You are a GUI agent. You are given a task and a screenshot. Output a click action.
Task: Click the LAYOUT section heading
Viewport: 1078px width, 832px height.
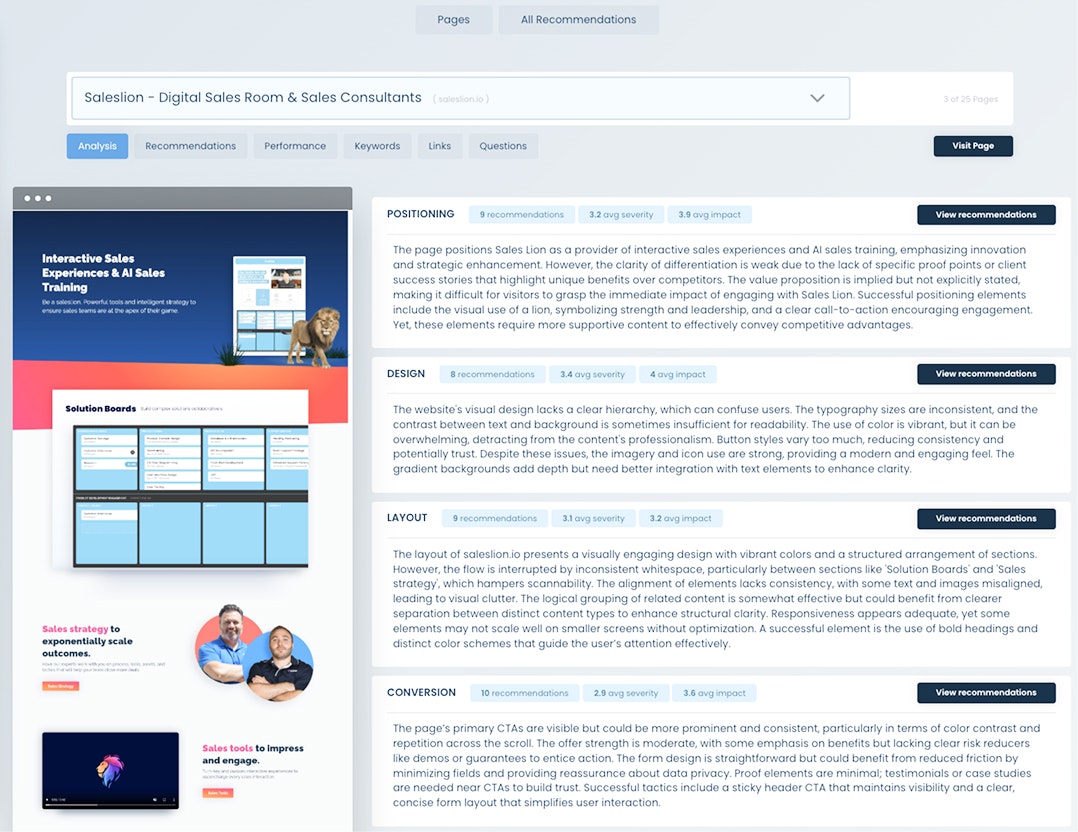pos(407,518)
